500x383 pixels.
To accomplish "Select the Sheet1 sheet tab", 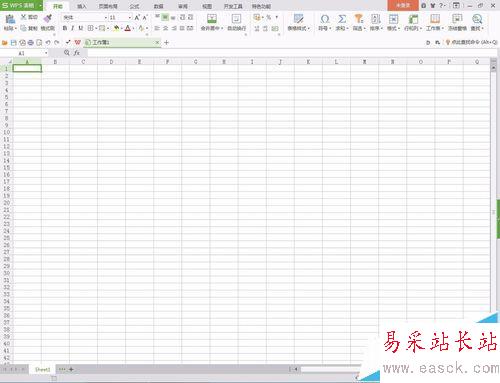I will pyautogui.click(x=42, y=369).
